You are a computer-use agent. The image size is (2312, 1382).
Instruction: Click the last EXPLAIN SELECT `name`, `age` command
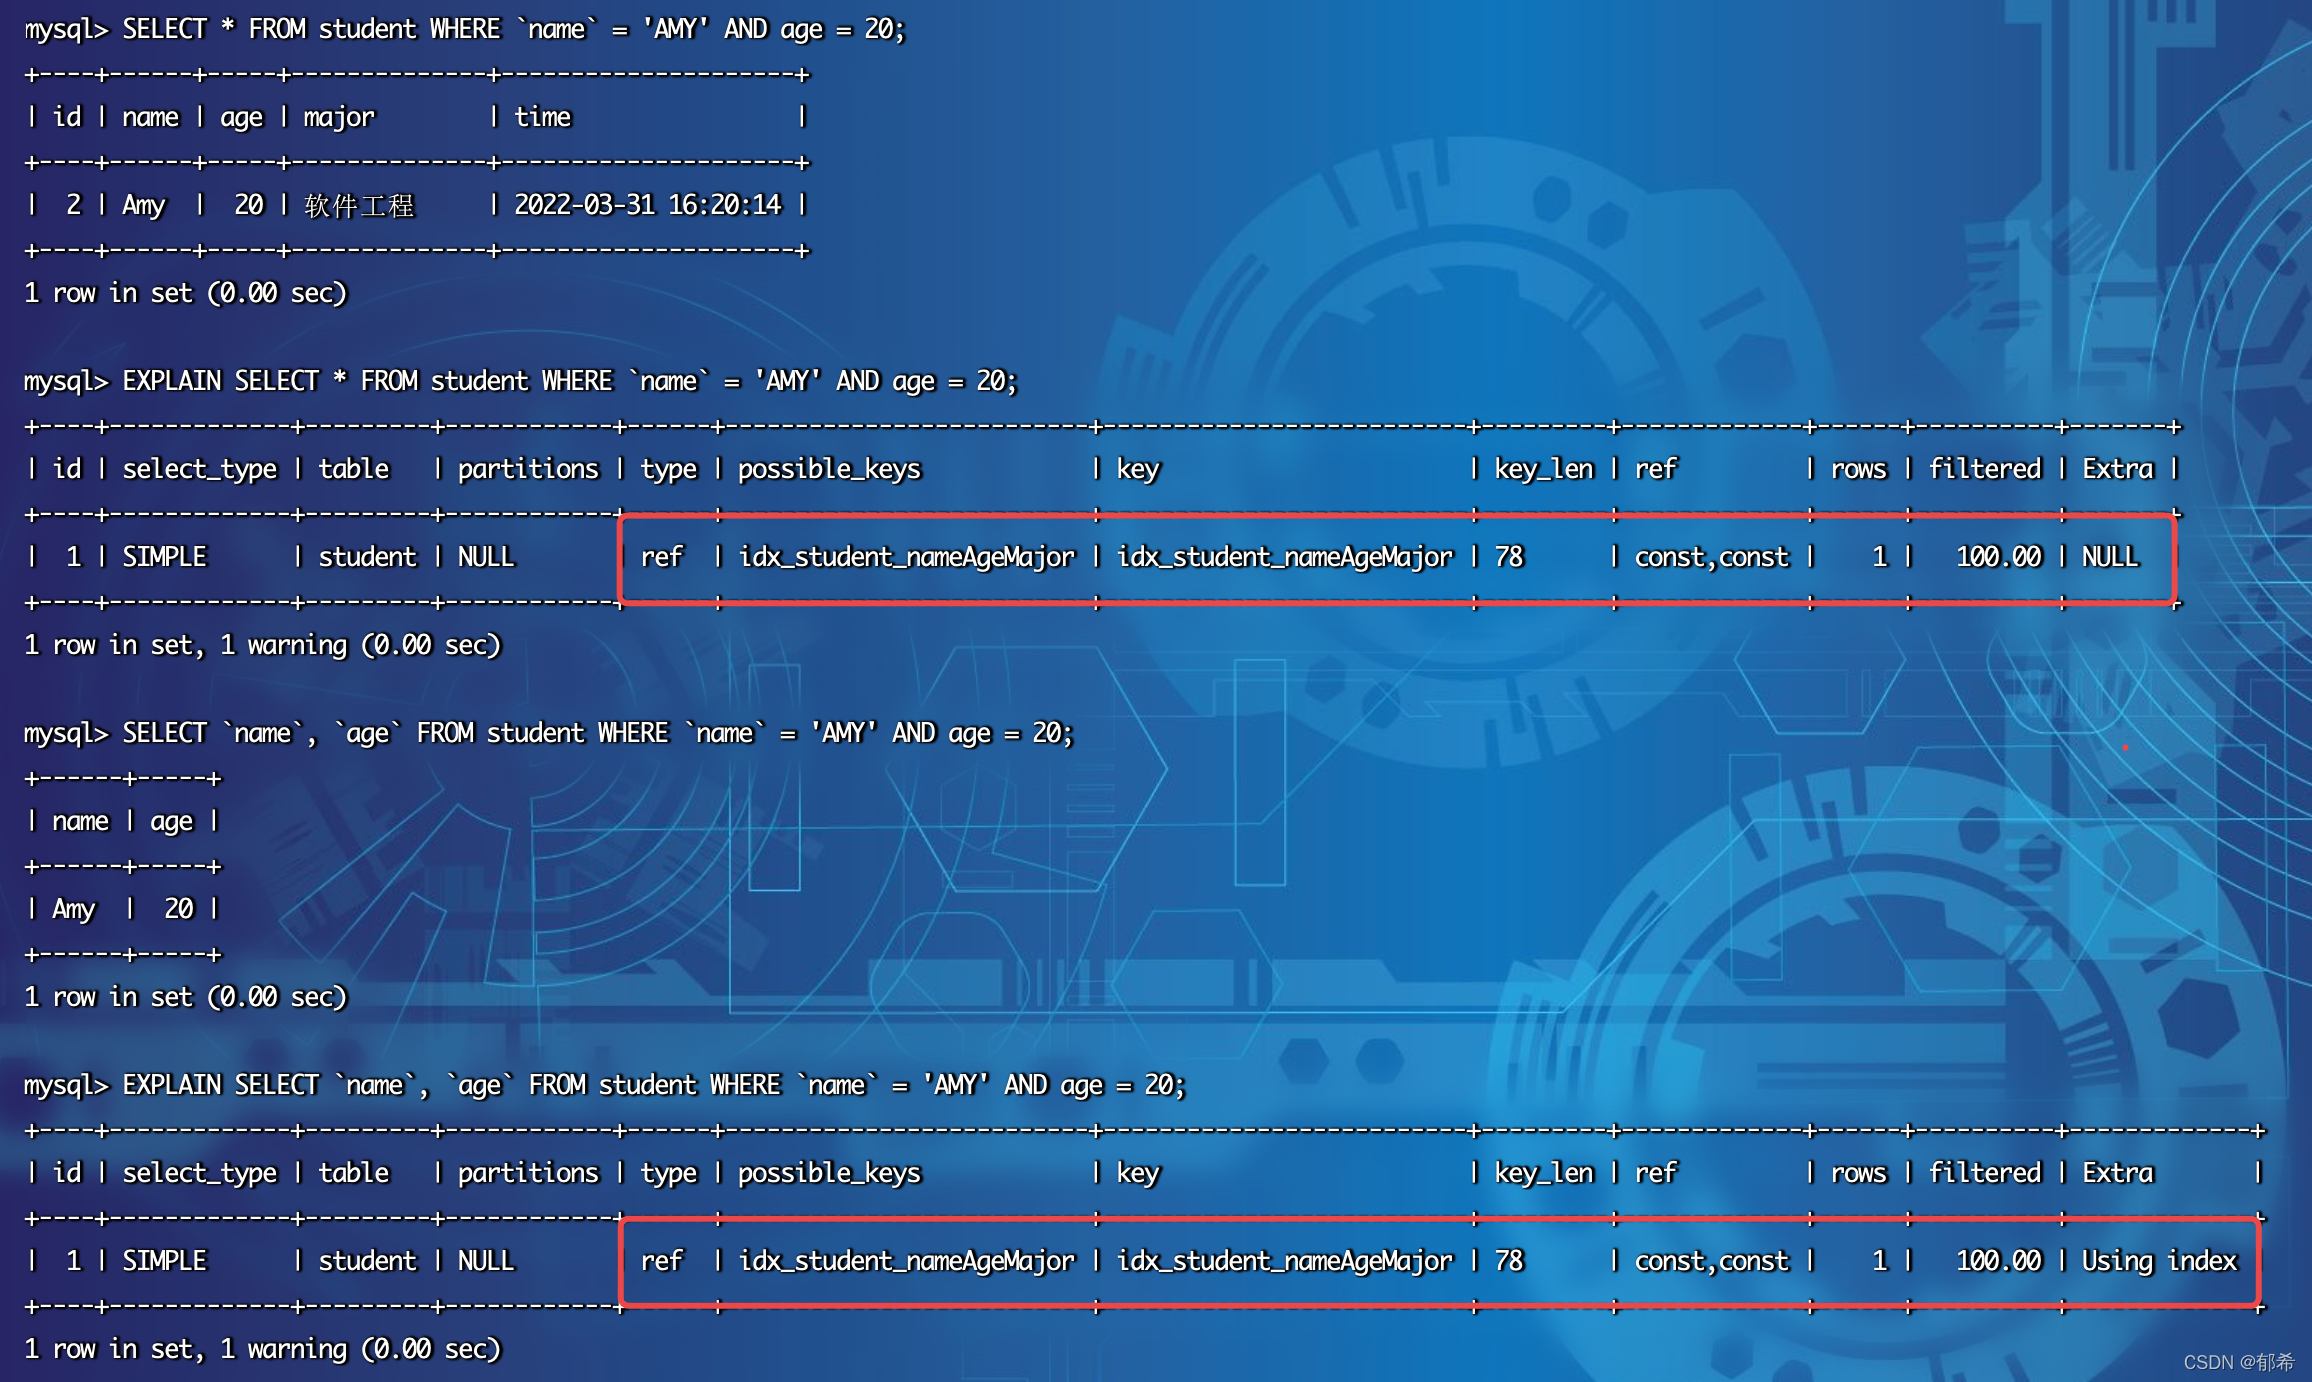click(604, 1085)
